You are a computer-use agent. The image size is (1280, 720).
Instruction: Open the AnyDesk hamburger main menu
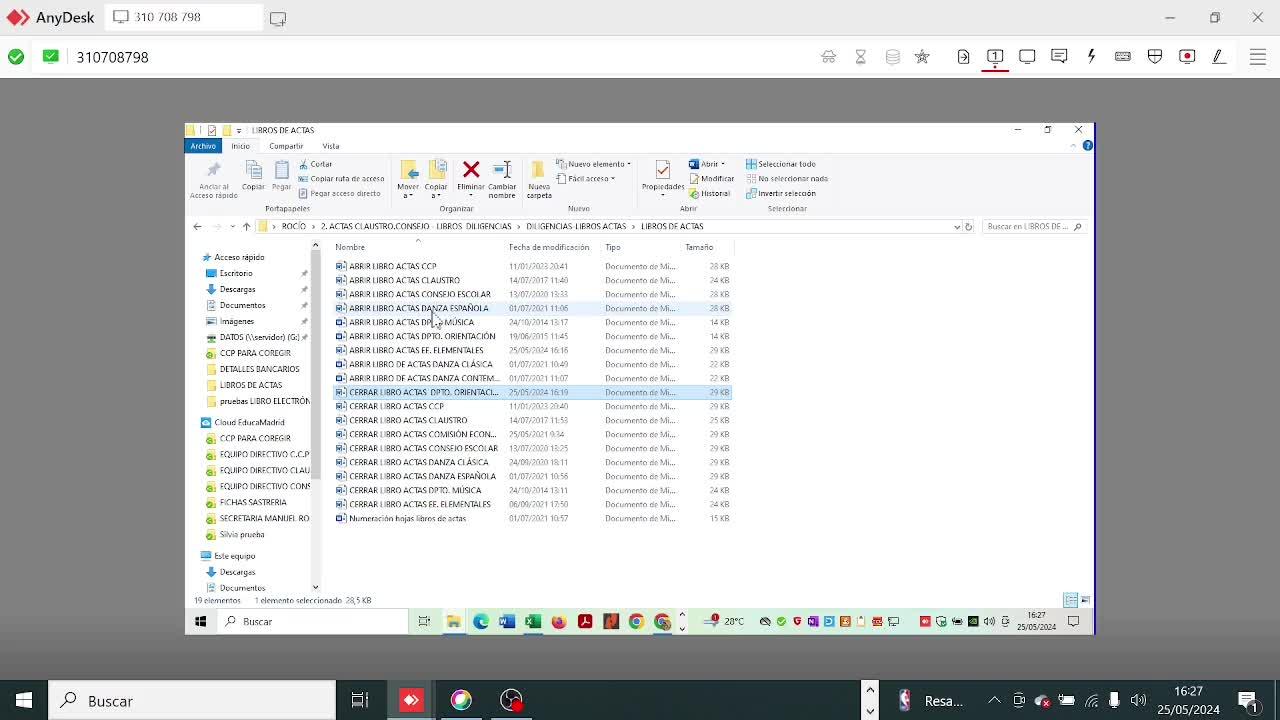[x=1258, y=57]
